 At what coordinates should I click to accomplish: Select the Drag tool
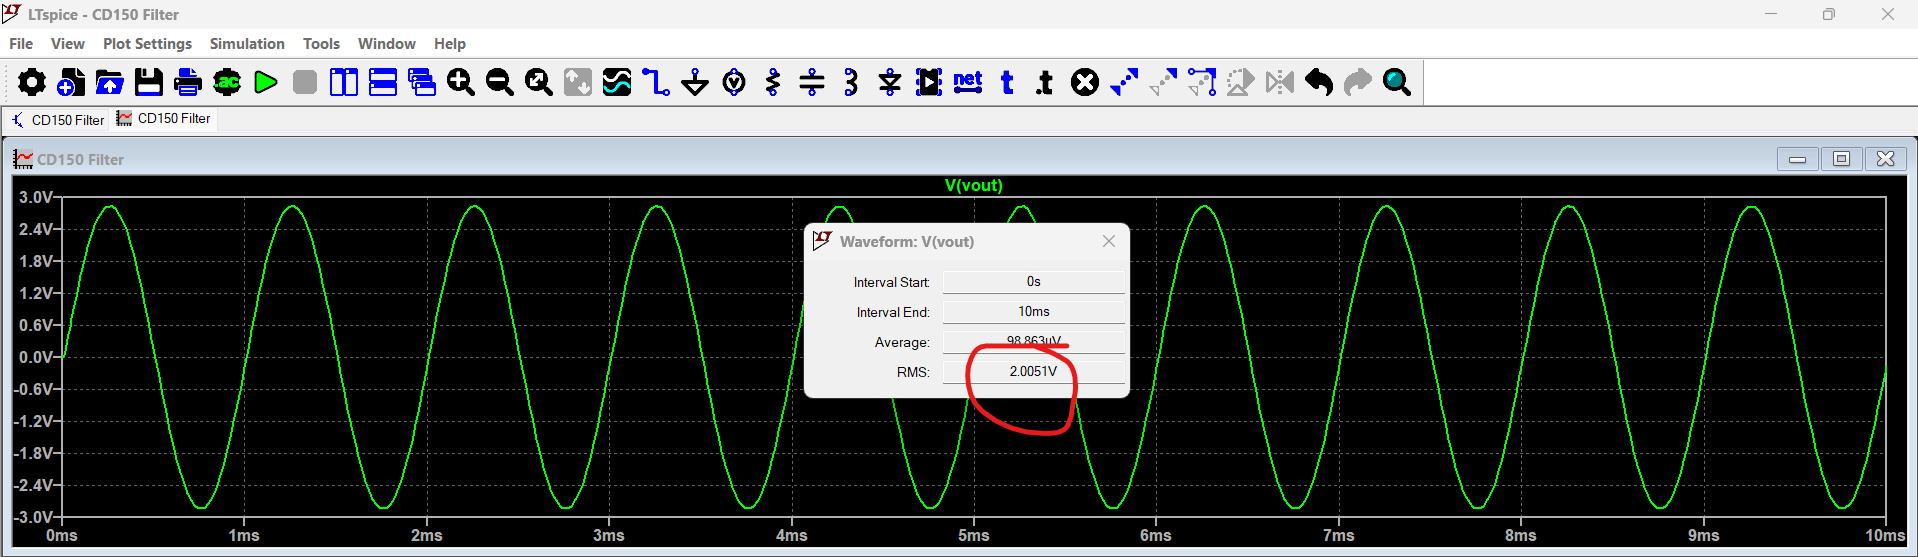pyautogui.click(x=1202, y=82)
